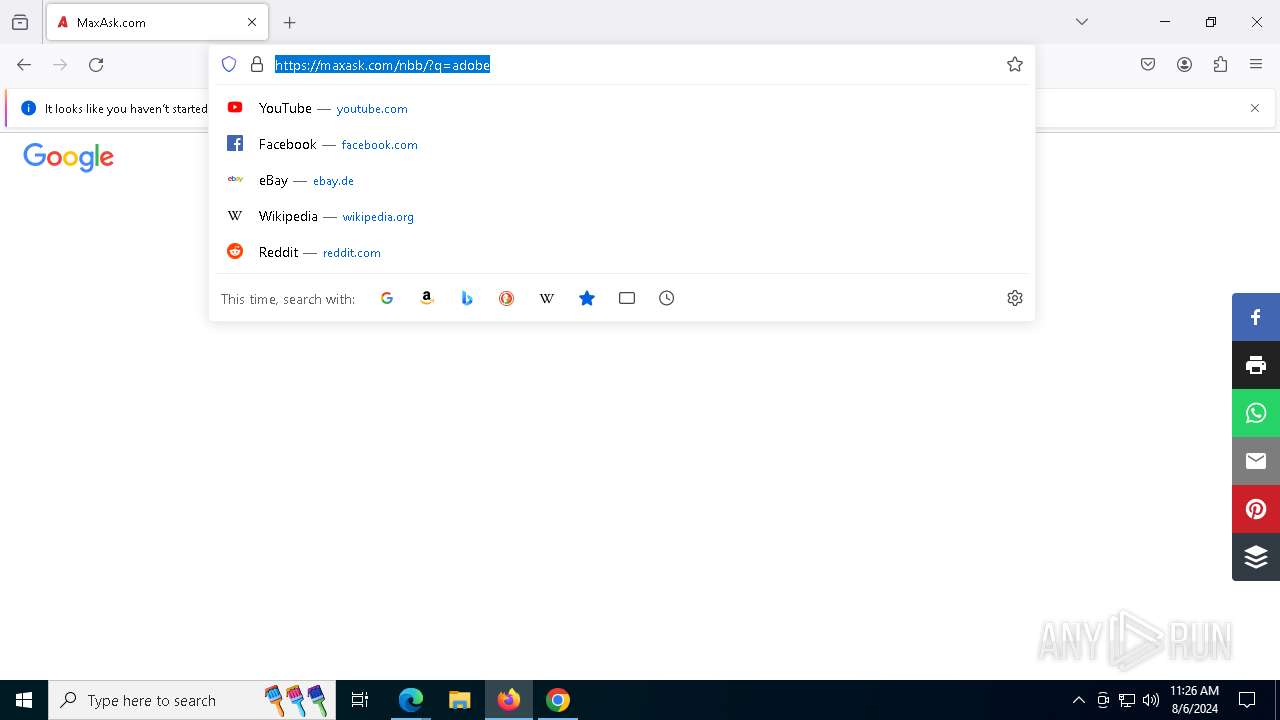The width and height of the screenshot is (1280, 720).
Task: Select the MaxAsk.com tab
Action: pos(157,22)
